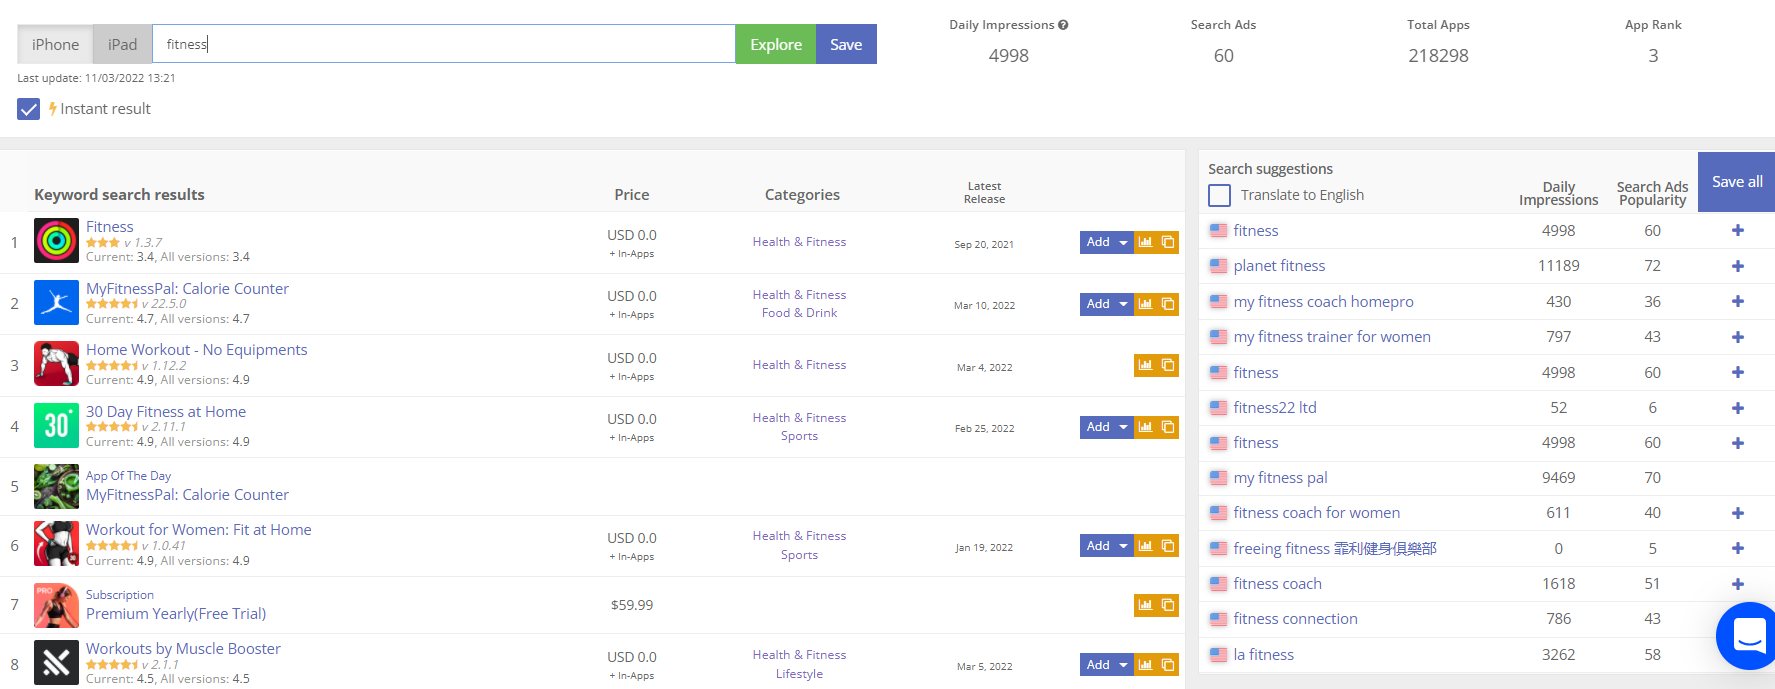Click Latest Release column header
Viewport: 1775px width, 689px height.
click(x=984, y=193)
